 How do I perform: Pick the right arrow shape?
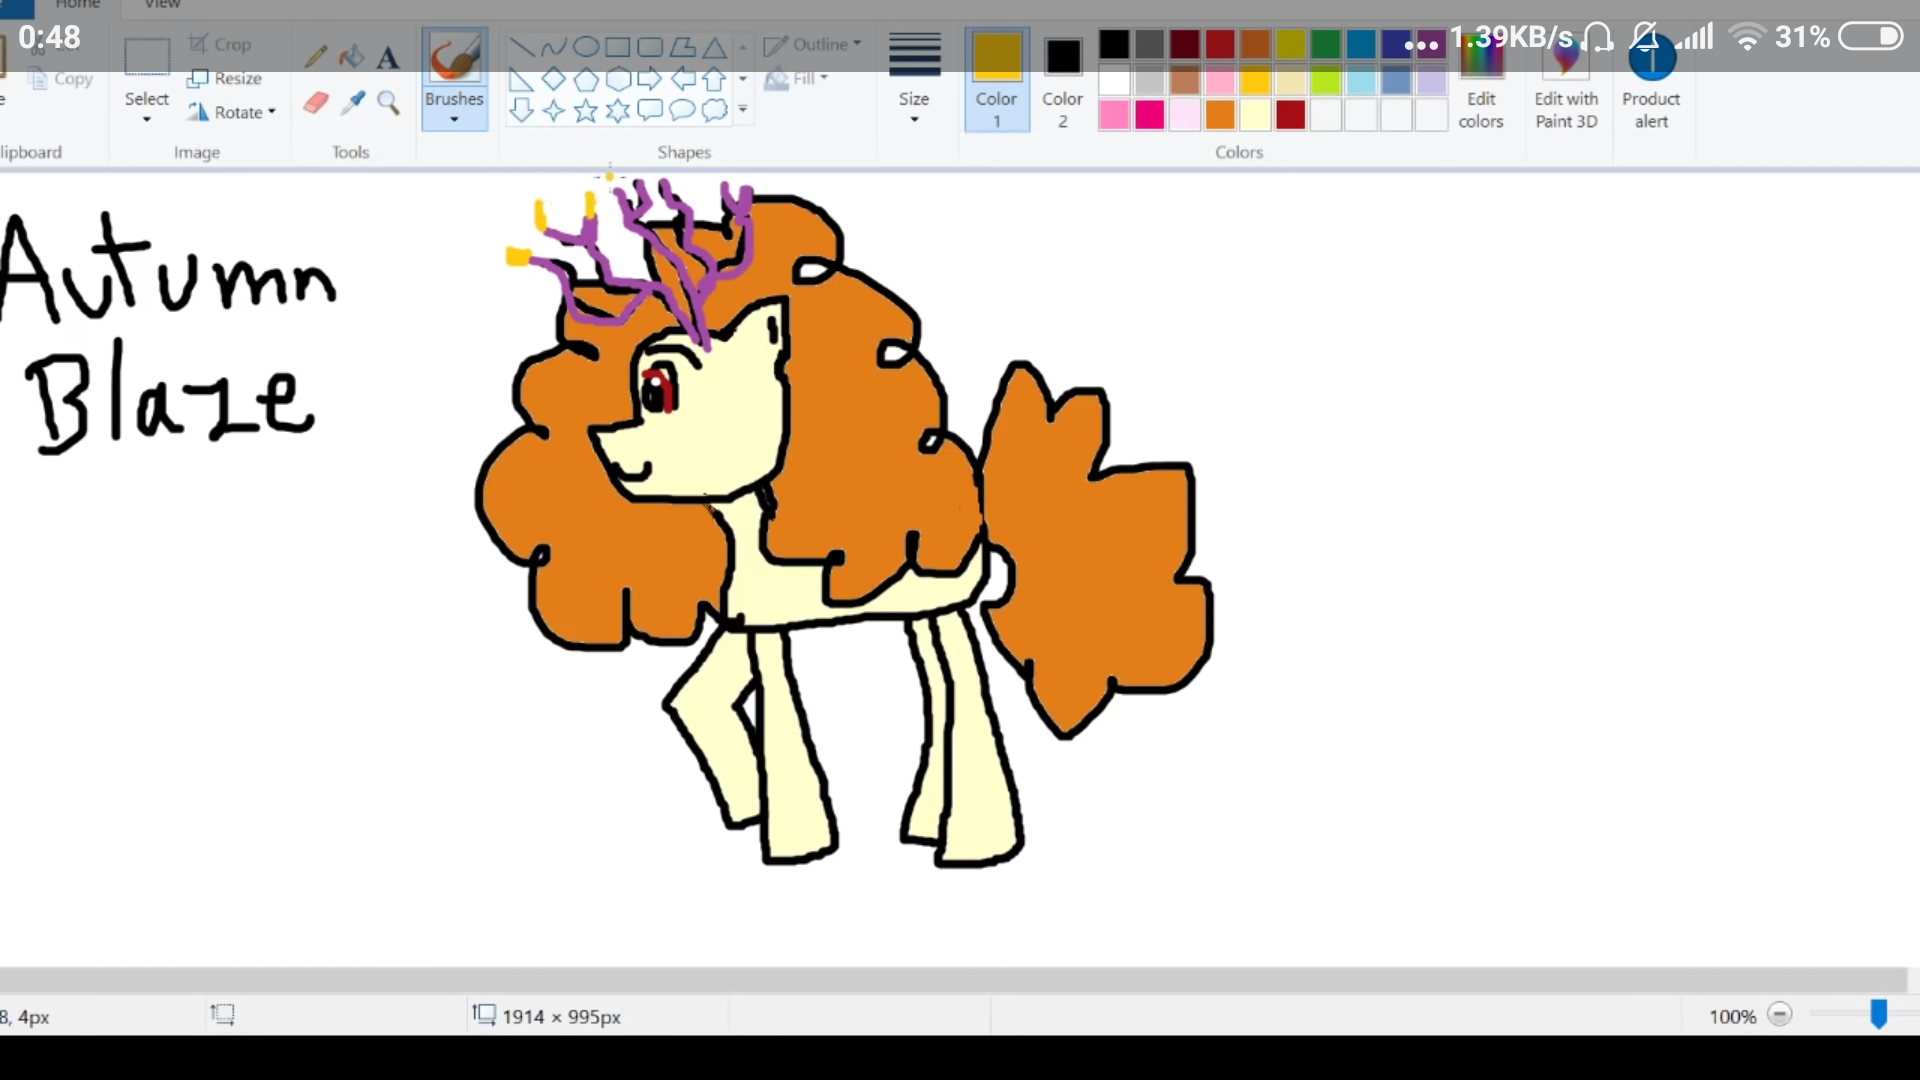pyautogui.click(x=650, y=79)
